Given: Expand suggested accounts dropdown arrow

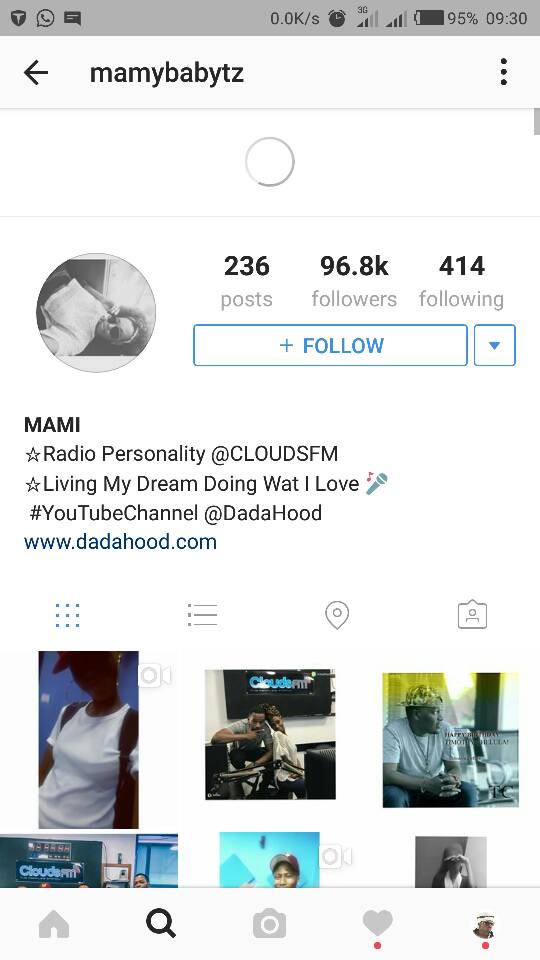Looking at the screenshot, I should click(x=495, y=345).
